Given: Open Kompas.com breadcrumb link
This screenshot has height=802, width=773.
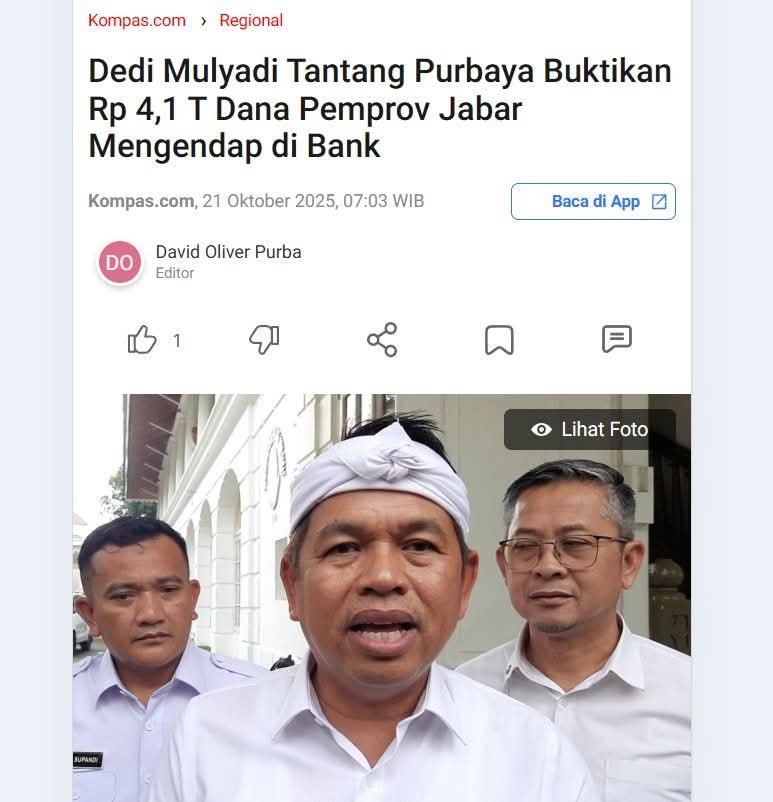Looking at the screenshot, I should point(137,20).
